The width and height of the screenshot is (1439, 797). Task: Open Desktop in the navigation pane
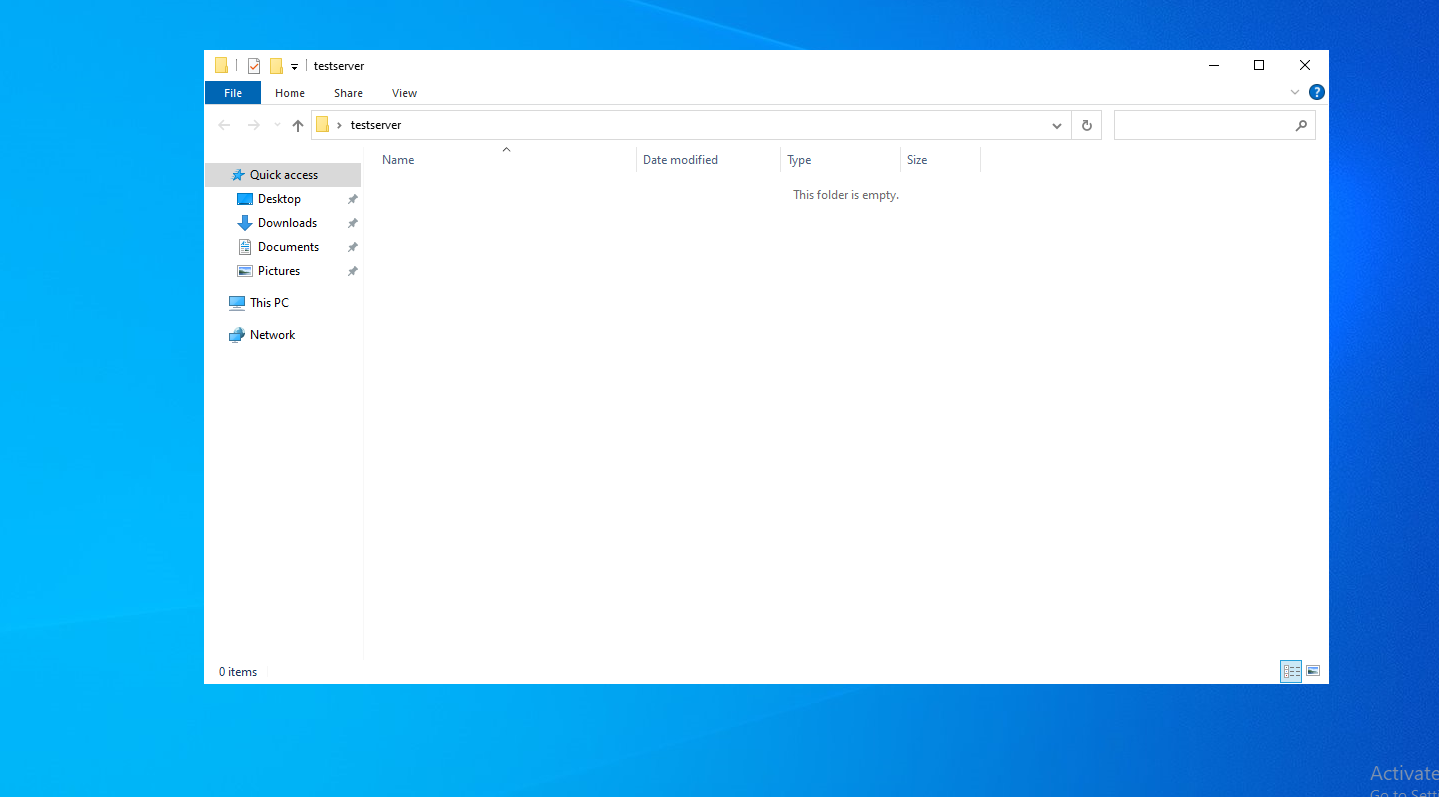[279, 199]
